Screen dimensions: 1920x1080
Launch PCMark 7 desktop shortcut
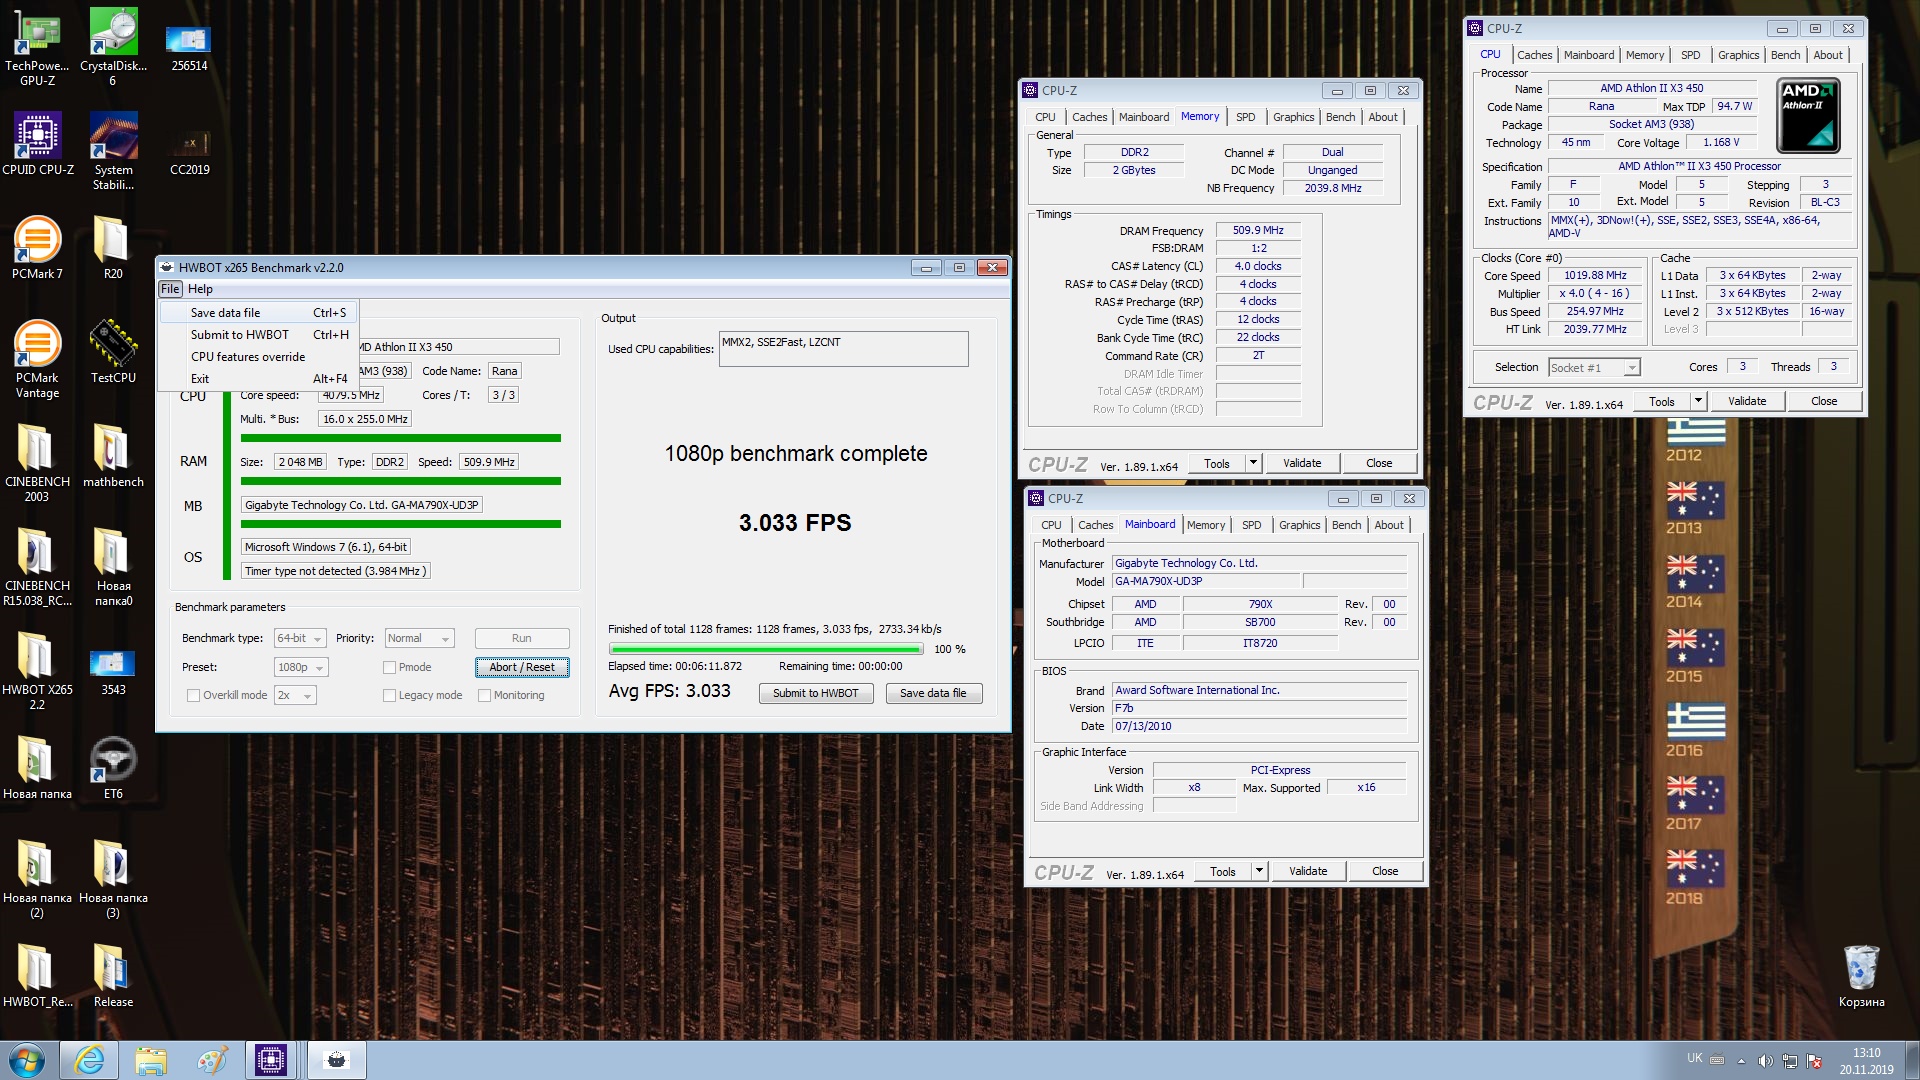pyautogui.click(x=37, y=248)
